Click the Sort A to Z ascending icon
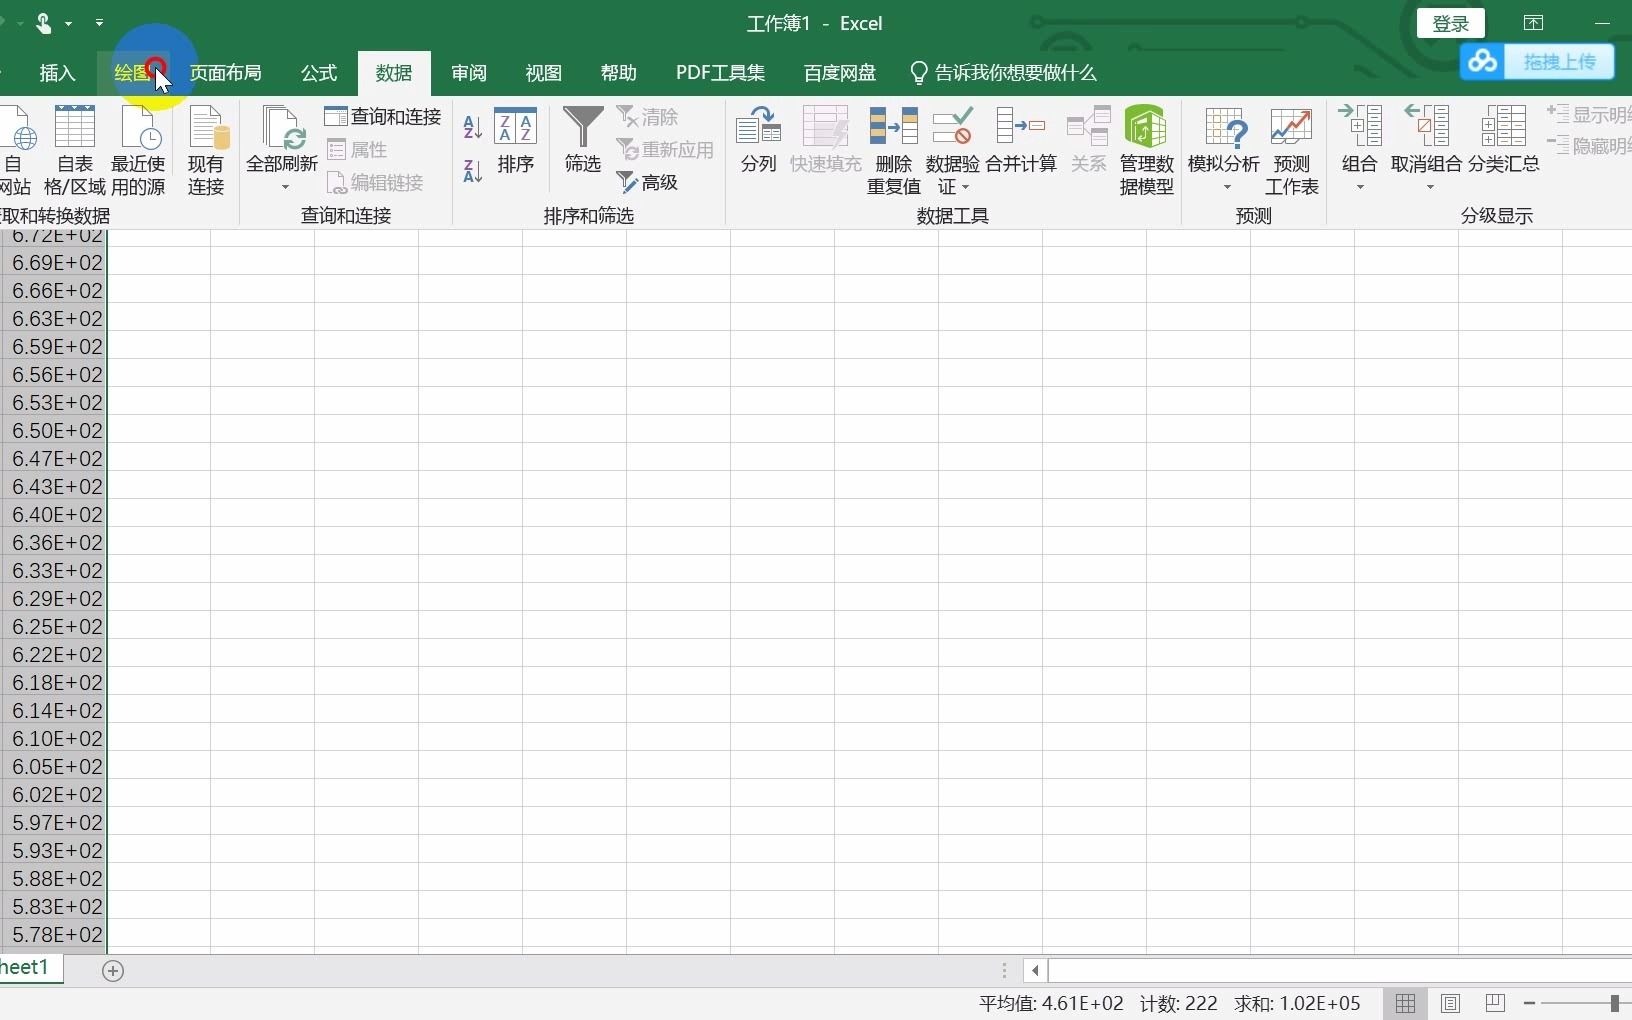Viewport: 1632px width, 1020px height. click(473, 127)
